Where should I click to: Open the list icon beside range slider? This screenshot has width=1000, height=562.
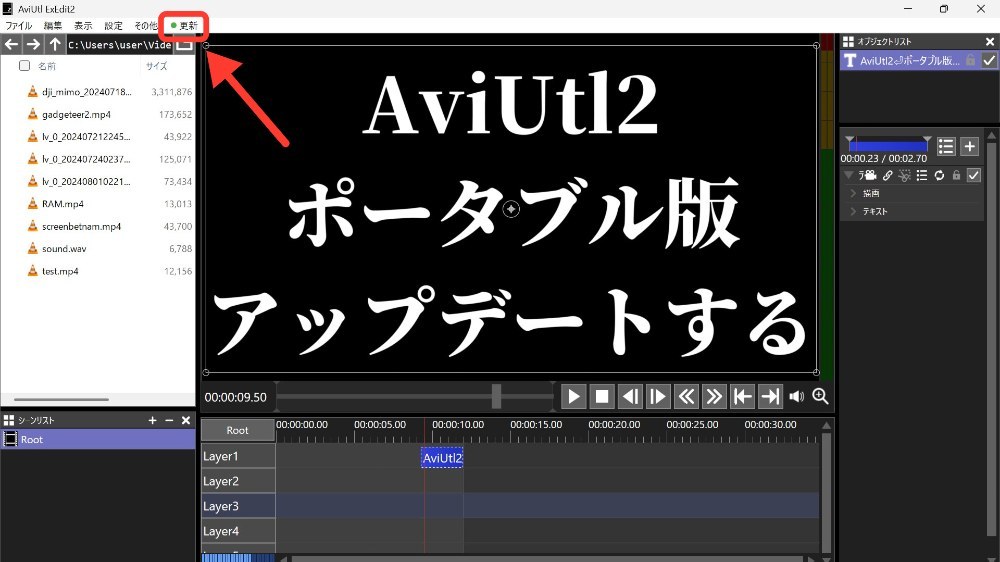946,147
